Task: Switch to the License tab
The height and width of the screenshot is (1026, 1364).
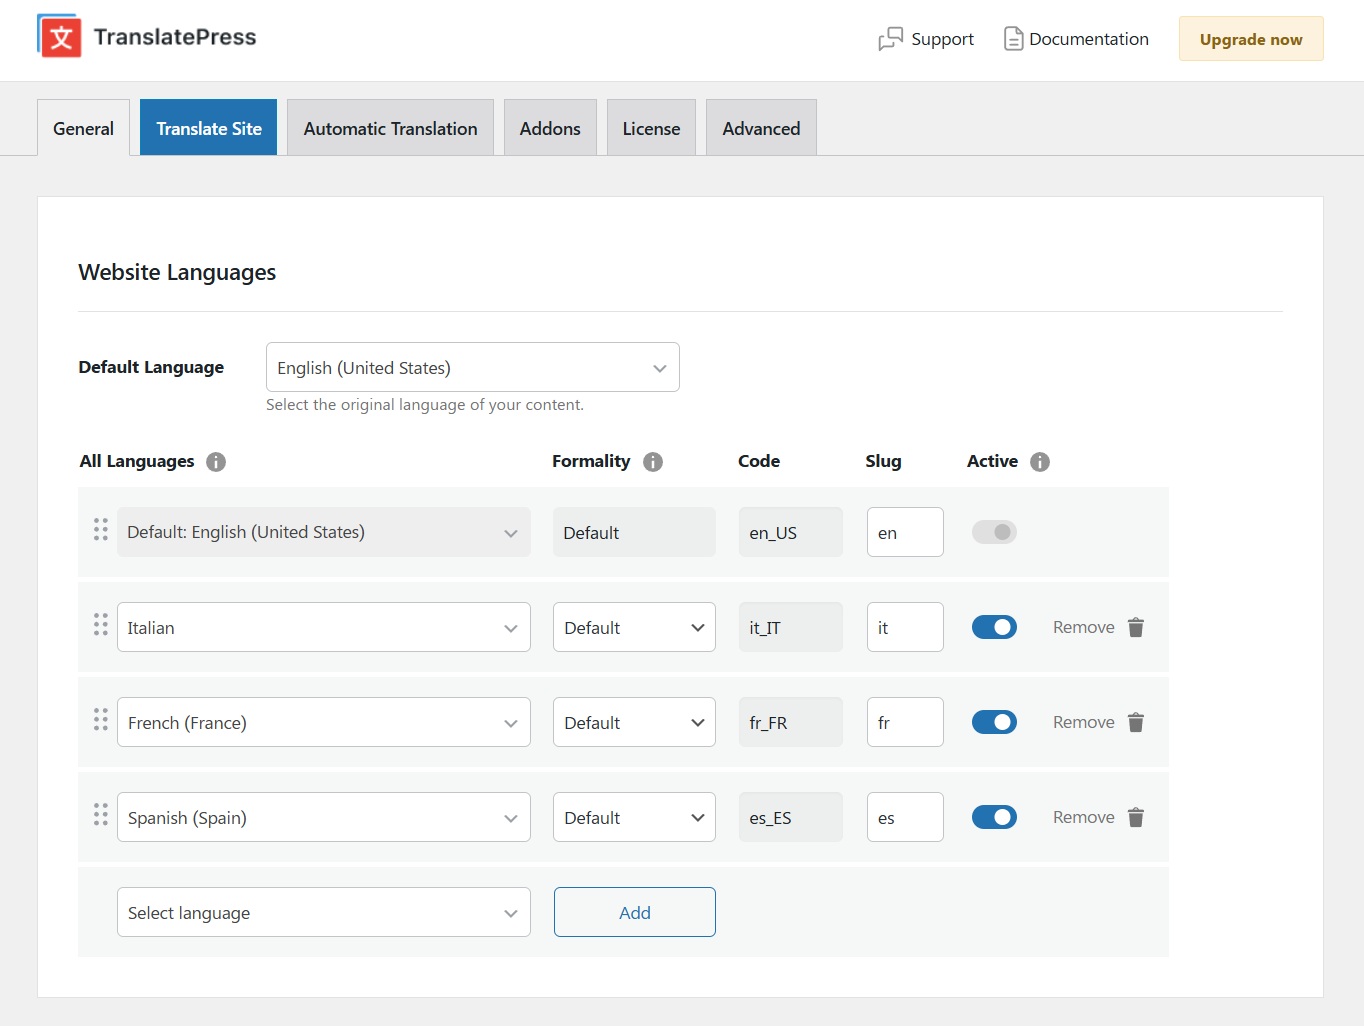Action: pyautogui.click(x=651, y=128)
